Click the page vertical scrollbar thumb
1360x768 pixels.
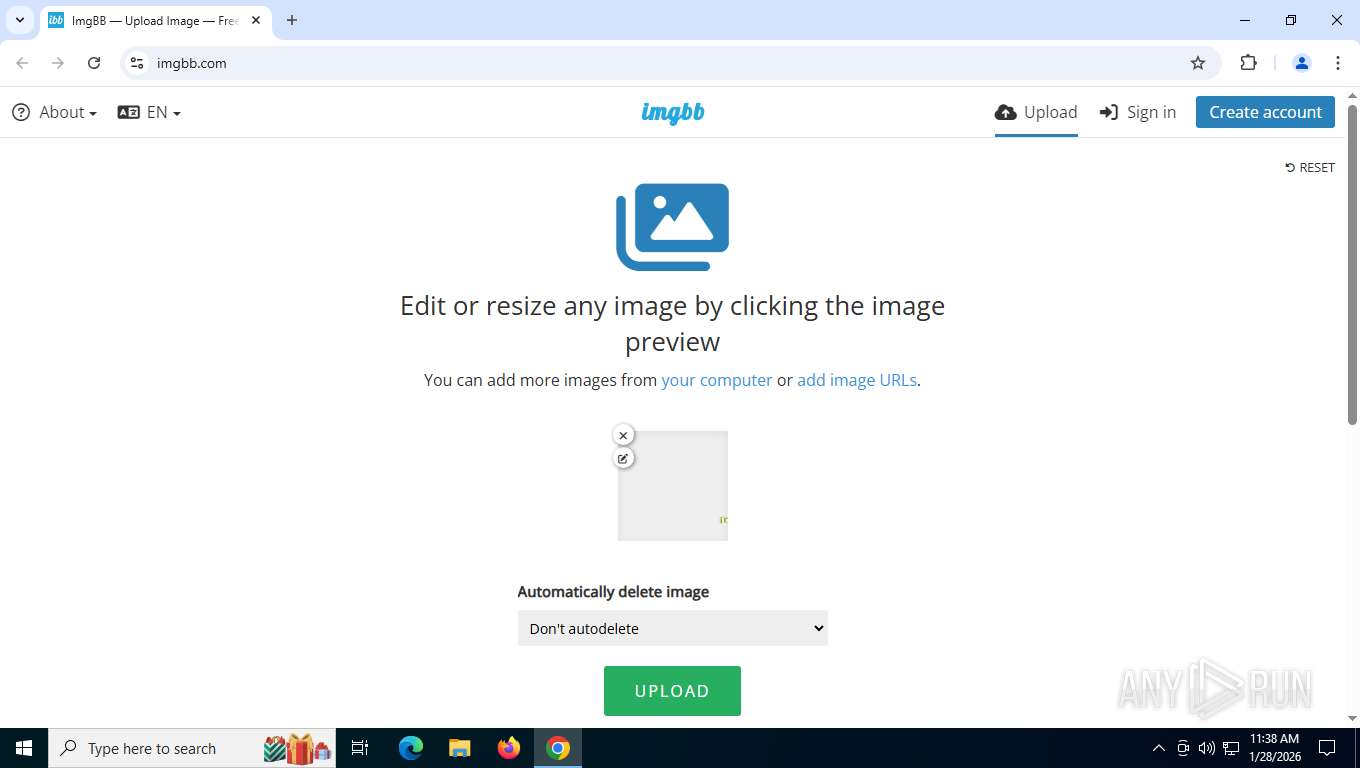pyautogui.click(x=1352, y=265)
